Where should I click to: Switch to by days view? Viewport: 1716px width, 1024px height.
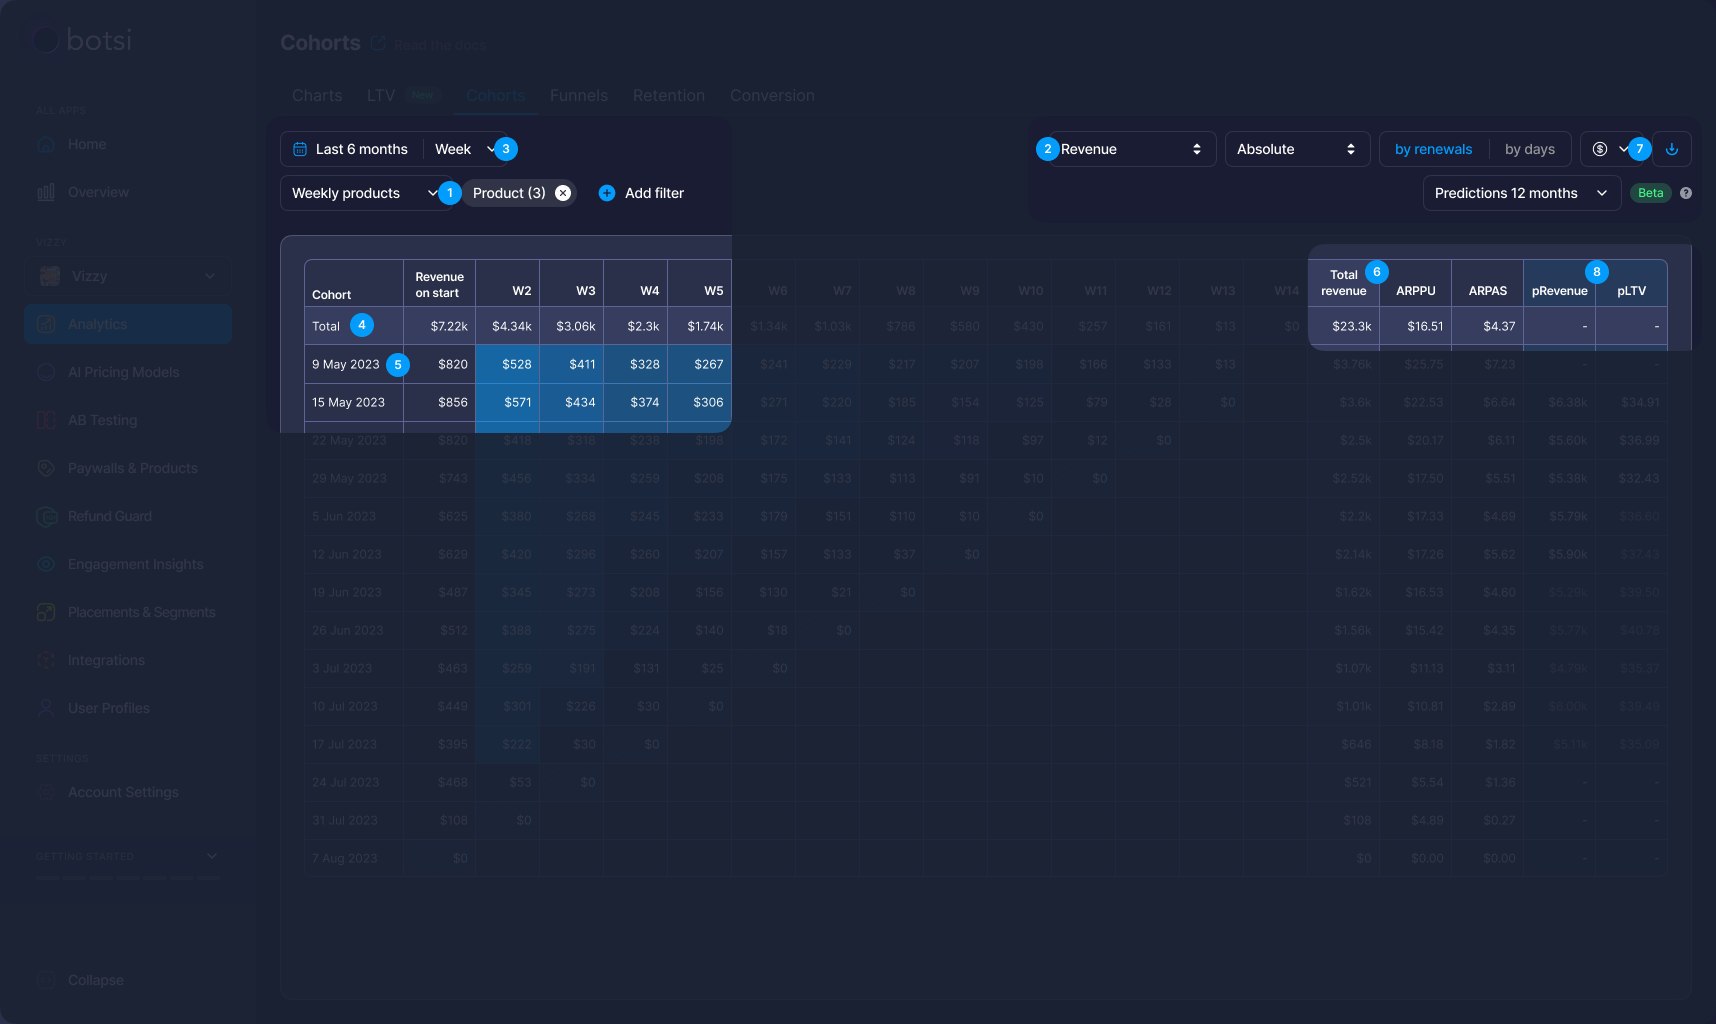point(1529,149)
